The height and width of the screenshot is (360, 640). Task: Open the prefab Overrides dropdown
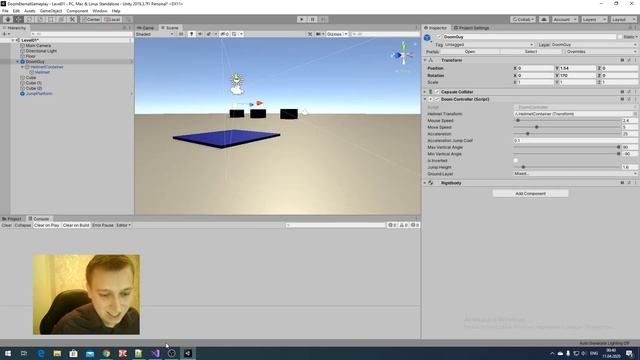click(600, 52)
